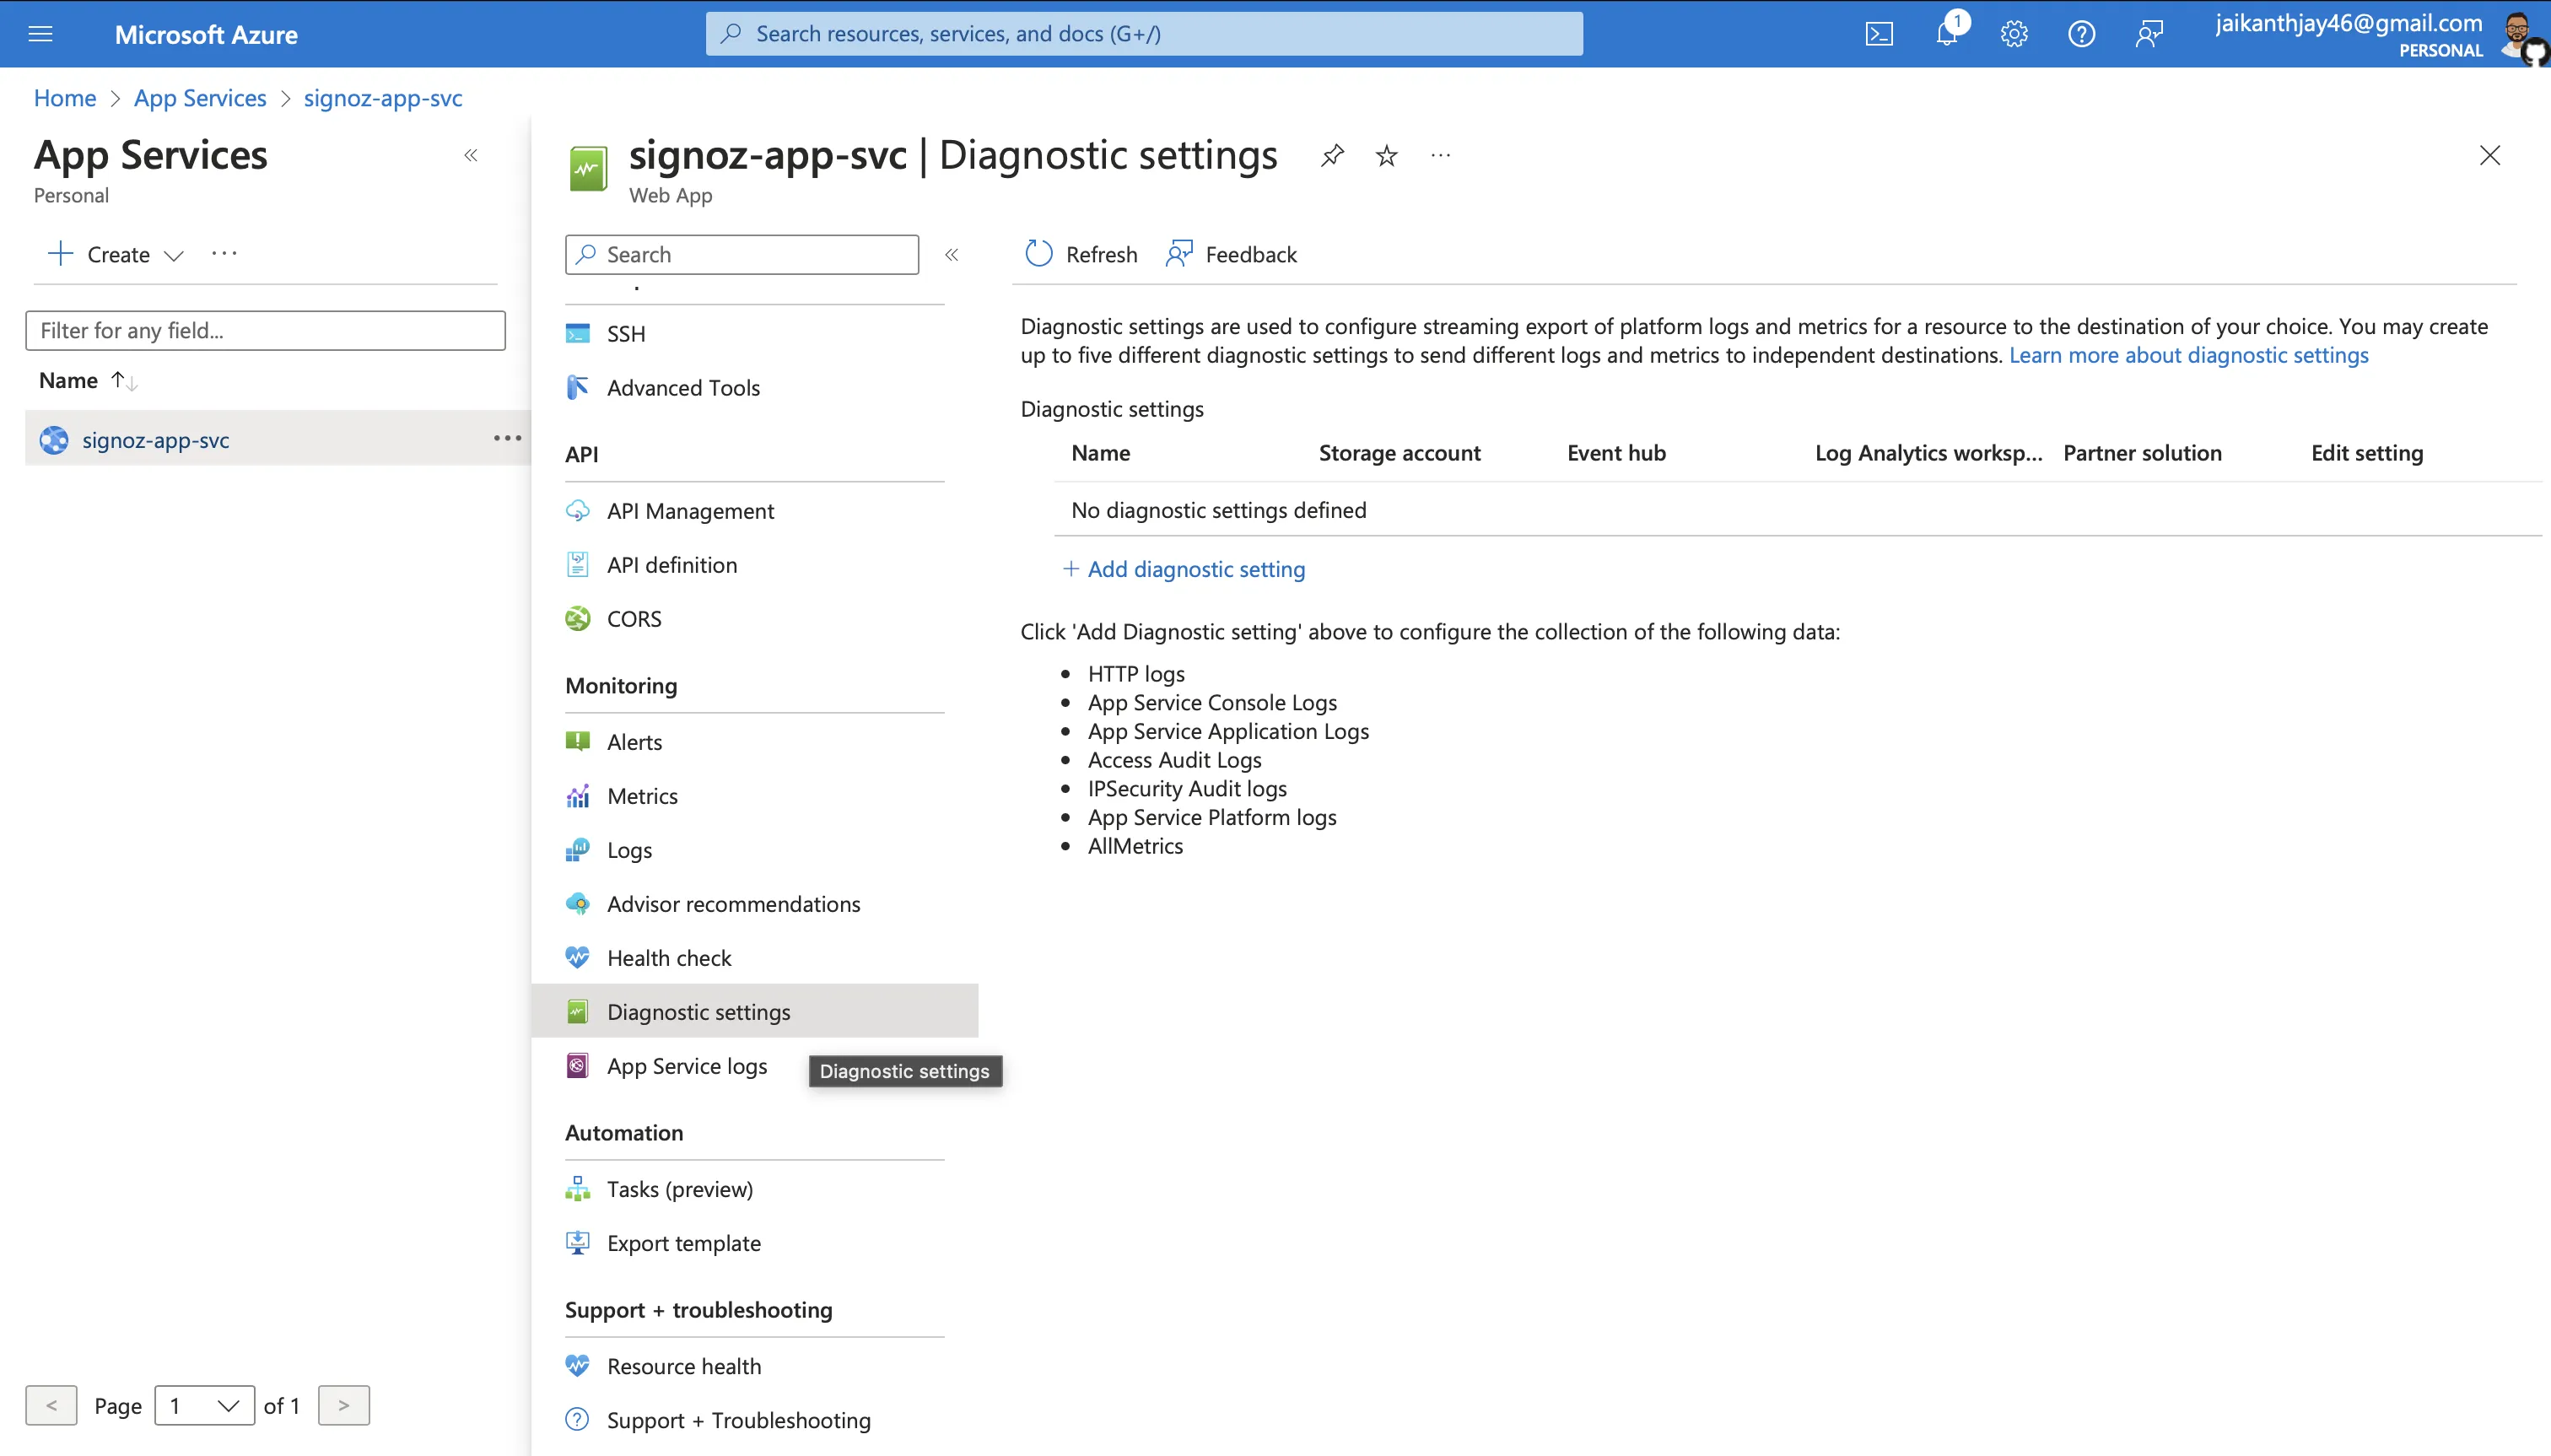Screen dimensions: 2551x1456
Task: Open App Service logs menu item
Action: click(687, 1066)
